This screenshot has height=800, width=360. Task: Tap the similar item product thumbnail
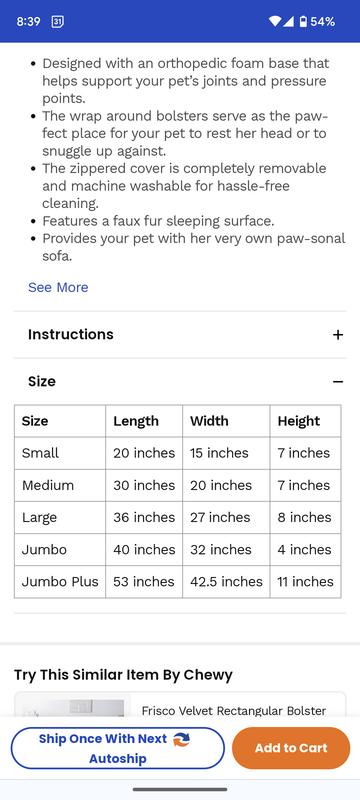(72, 706)
